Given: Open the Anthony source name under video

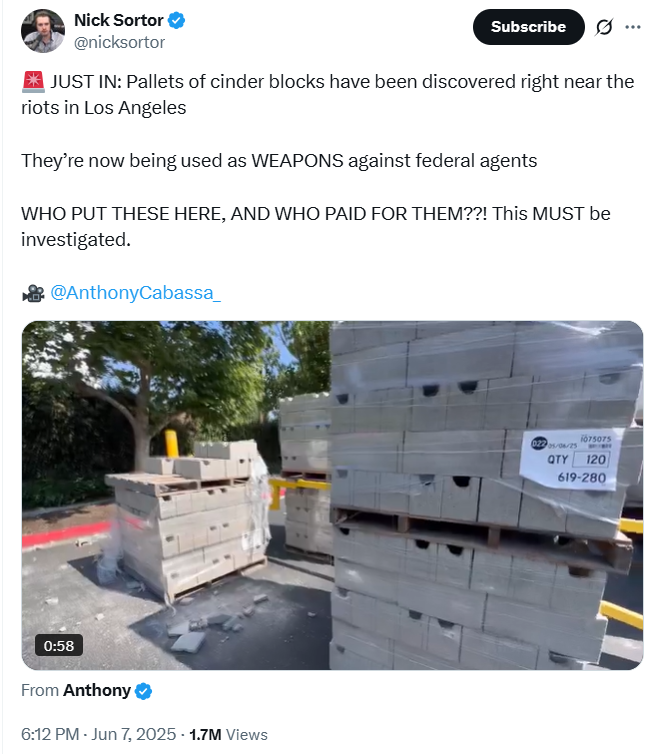Looking at the screenshot, I should click(97, 691).
